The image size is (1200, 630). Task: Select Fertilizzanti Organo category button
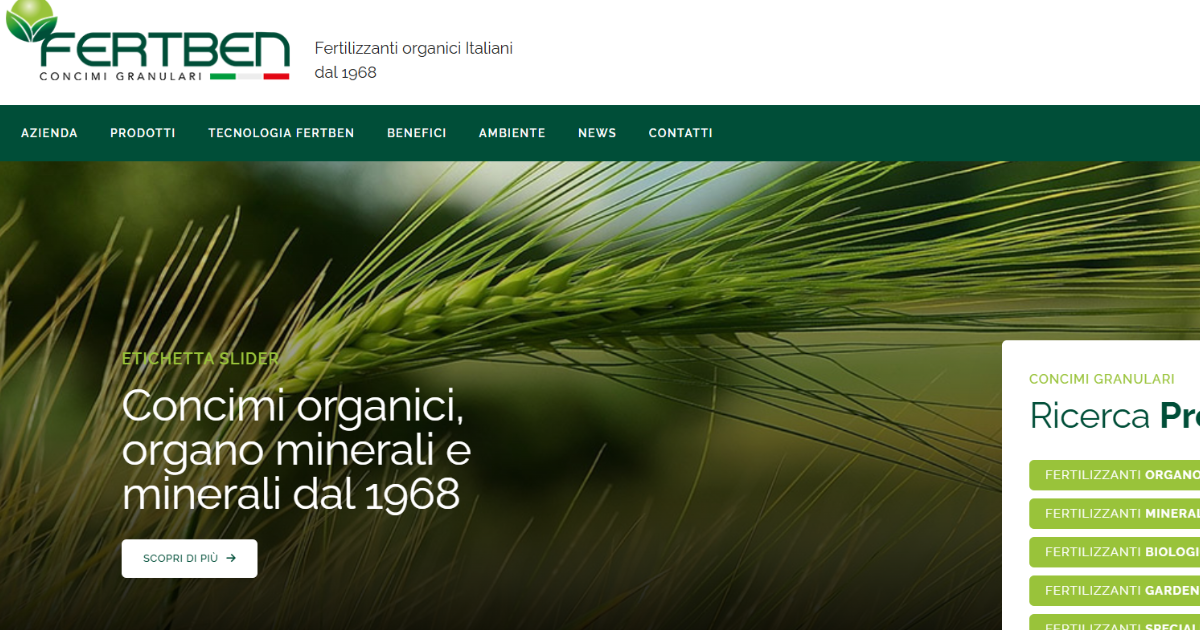[1114, 475]
